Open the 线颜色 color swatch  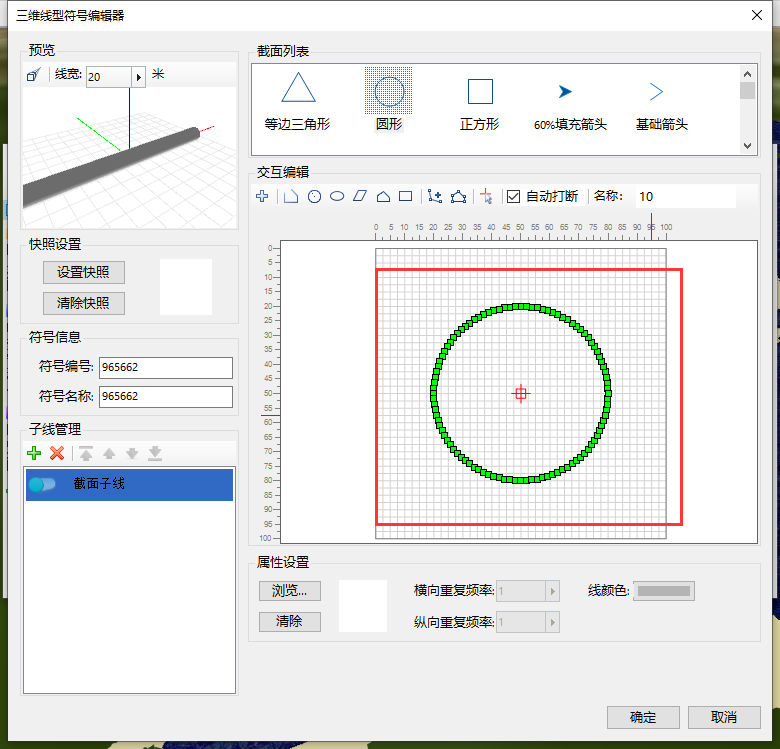(x=664, y=591)
